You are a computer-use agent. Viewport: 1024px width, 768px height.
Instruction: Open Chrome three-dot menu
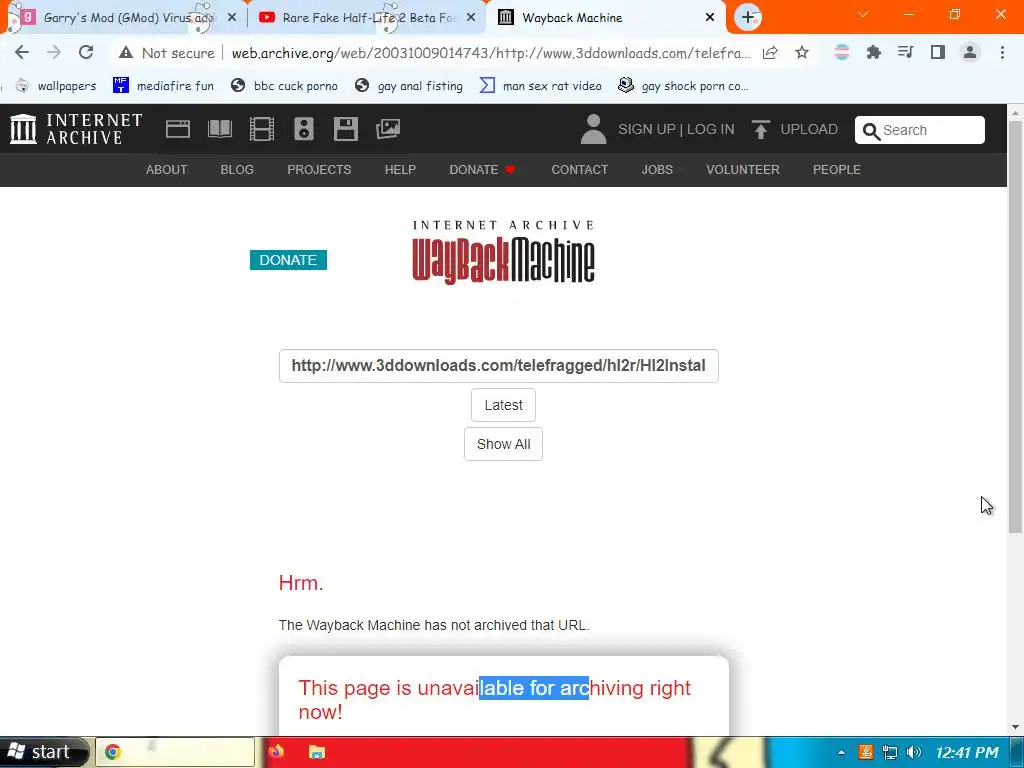(x=1002, y=52)
